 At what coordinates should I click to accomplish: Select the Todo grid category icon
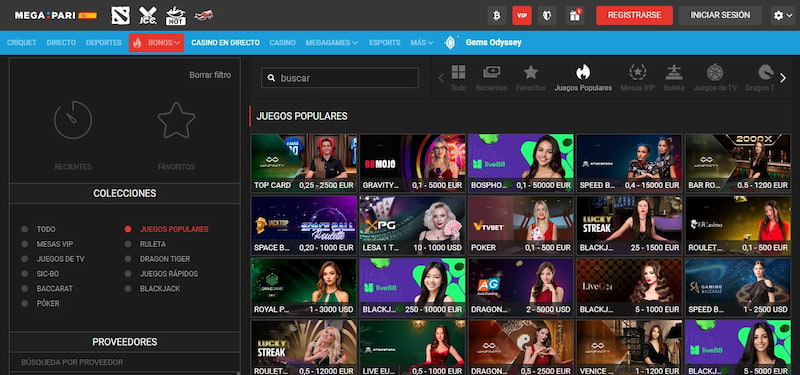(x=458, y=72)
